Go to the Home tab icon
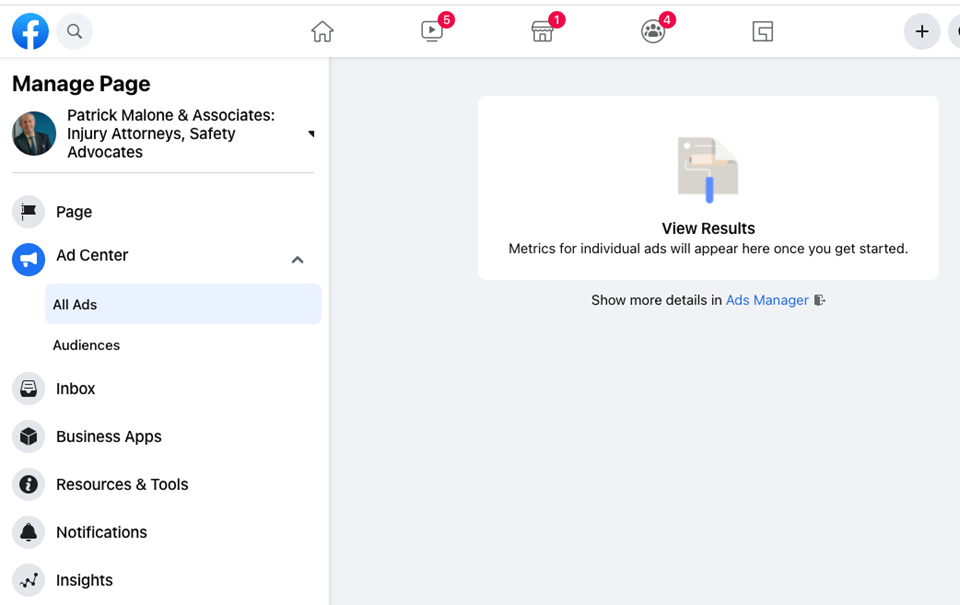 pos(322,31)
